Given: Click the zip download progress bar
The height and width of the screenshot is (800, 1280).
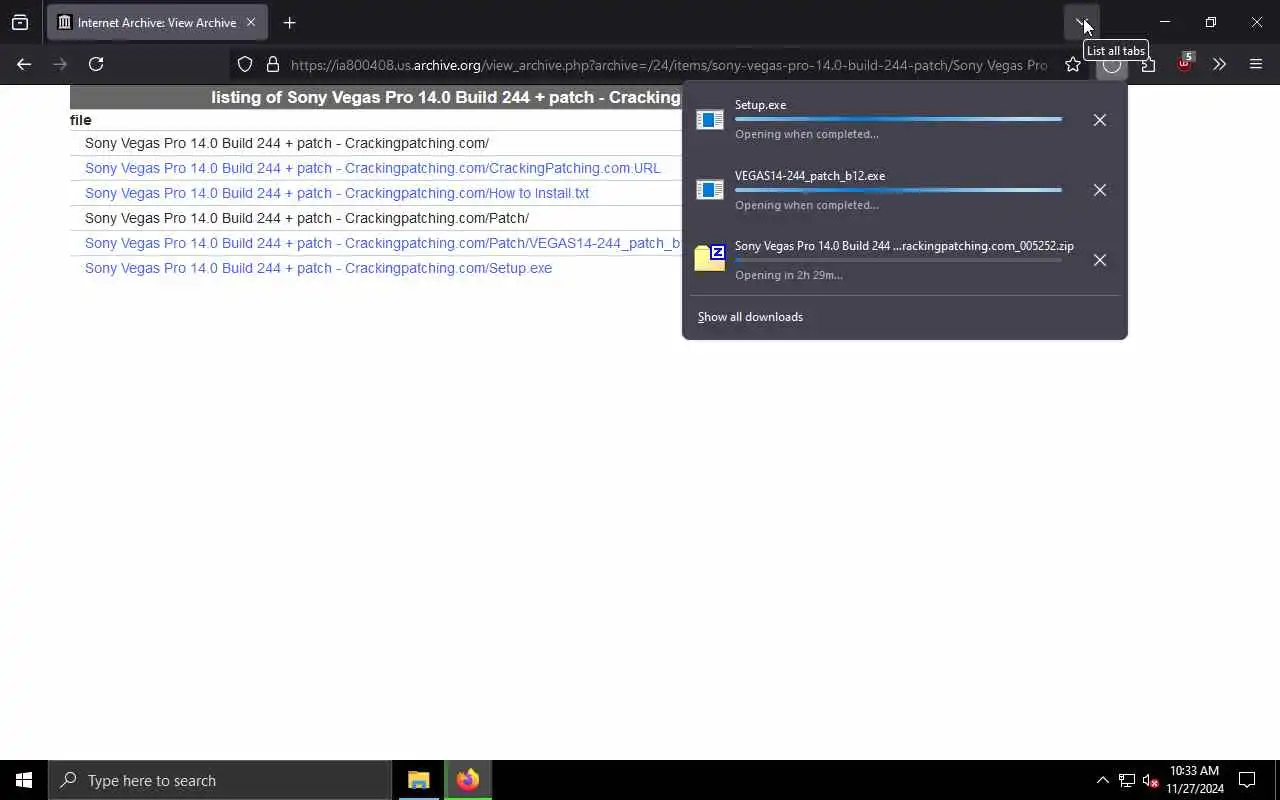Looking at the screenshot, I should (898, 260).
